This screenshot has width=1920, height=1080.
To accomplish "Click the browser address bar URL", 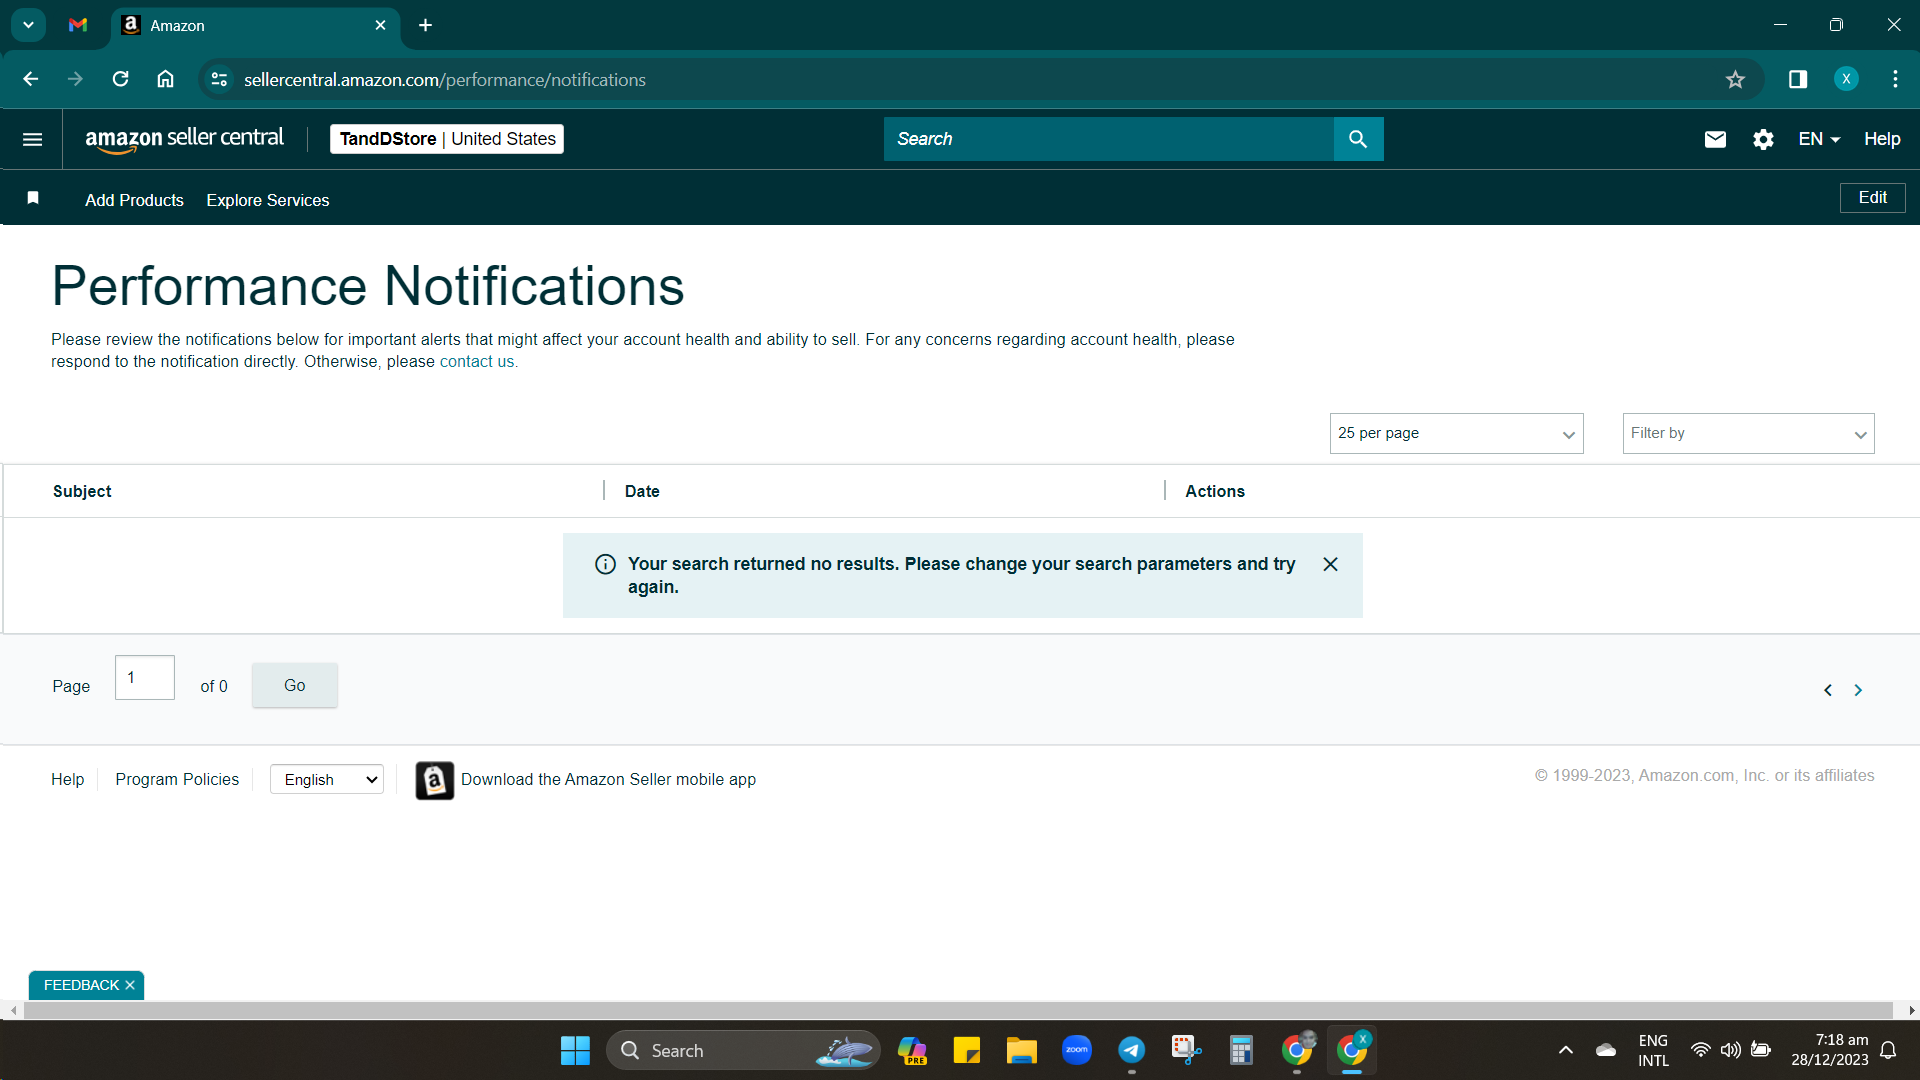I will [445, 80].
